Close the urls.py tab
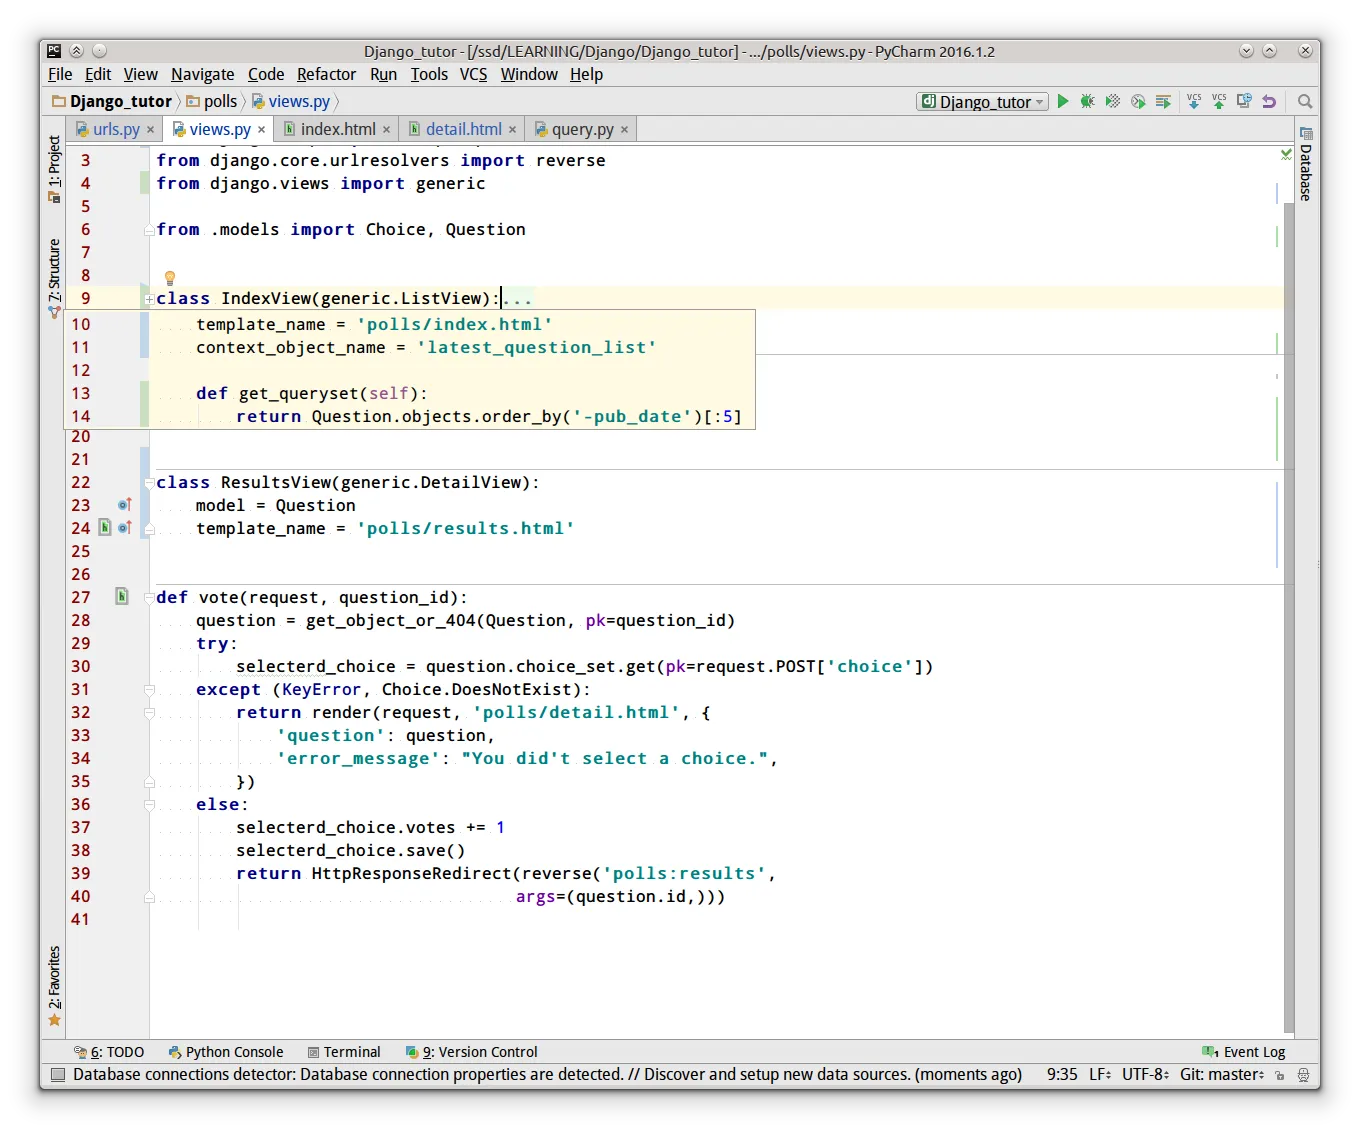 click(151, 130)
